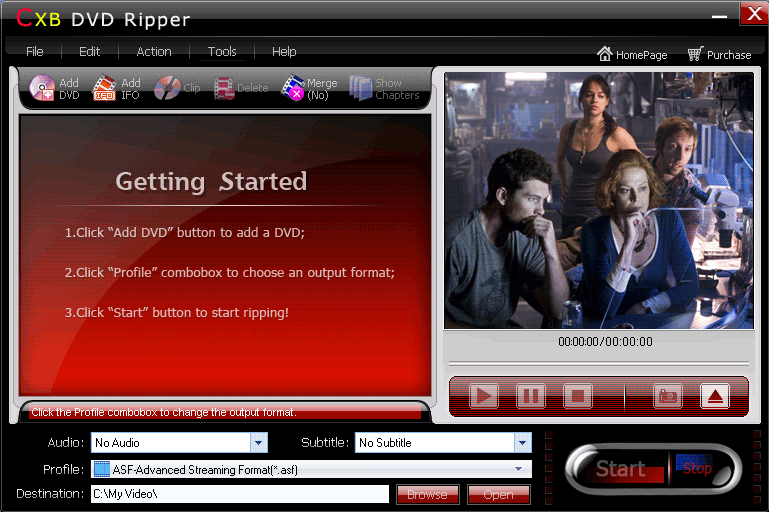This screenshot has height=512, width=769.
Task: Open the Edit menu
Action: 89,51
